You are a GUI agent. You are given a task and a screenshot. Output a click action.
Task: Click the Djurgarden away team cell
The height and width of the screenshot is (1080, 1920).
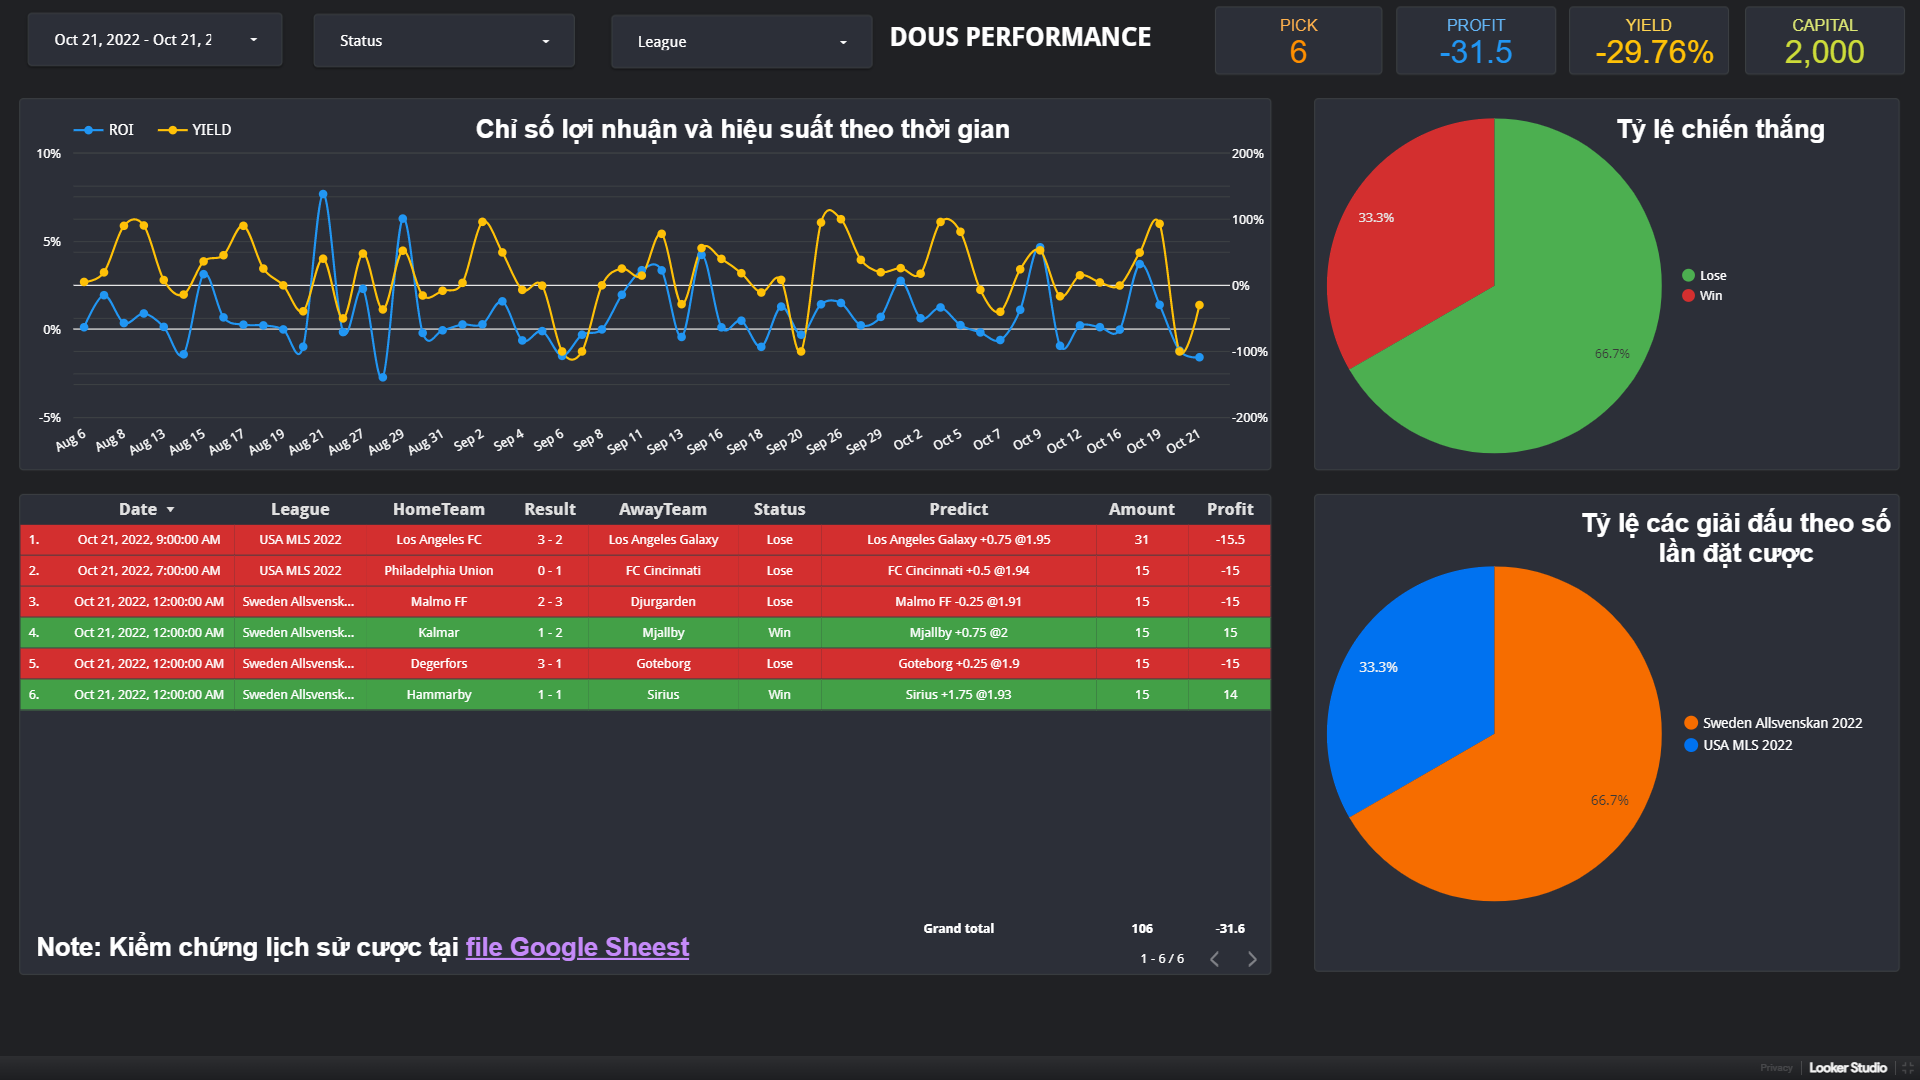coord(662,602)
